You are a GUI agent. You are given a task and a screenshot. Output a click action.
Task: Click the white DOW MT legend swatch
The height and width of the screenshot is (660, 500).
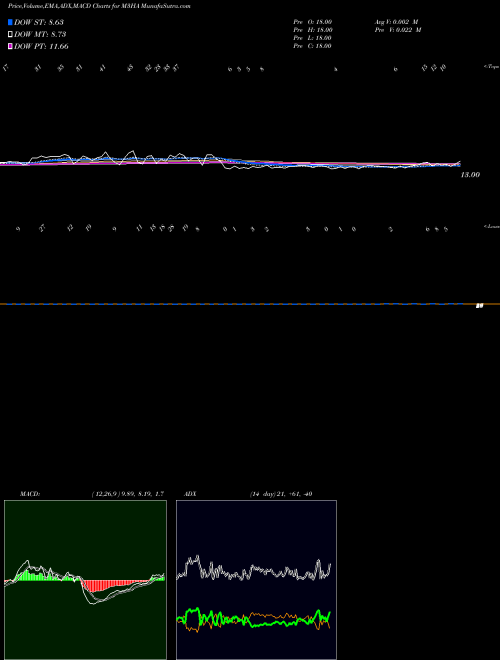click(x=10, y=34)
